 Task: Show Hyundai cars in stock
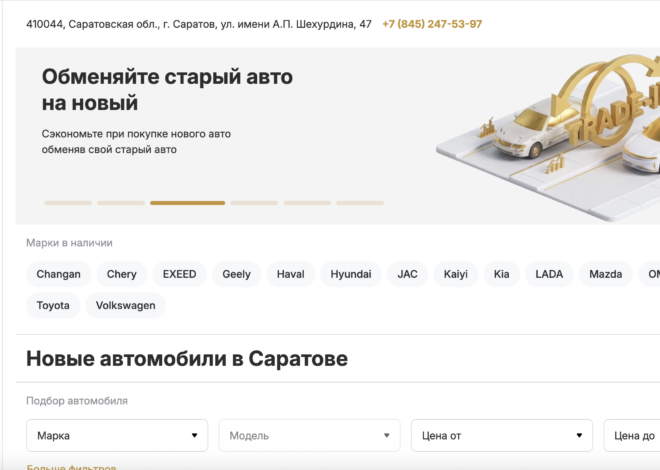[351, 274]
